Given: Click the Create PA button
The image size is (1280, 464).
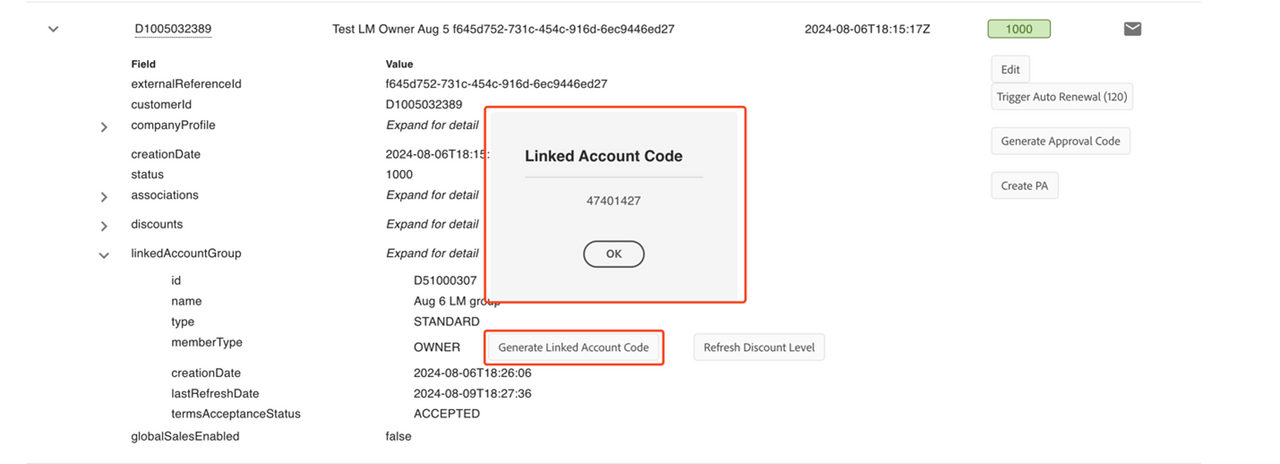Looking at the screenshot, I should (x=1024, y=186).
